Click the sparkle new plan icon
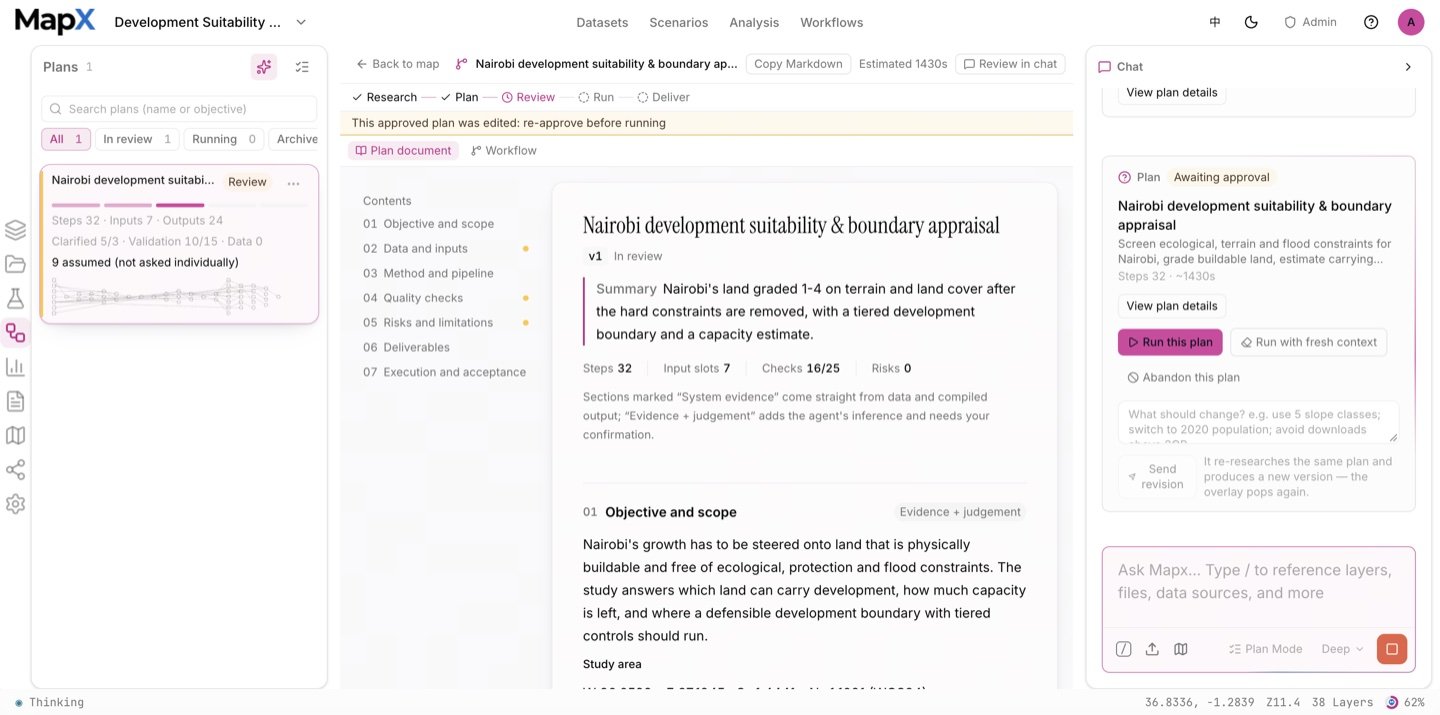The image size is (1440, 715). tap(264, 67)
